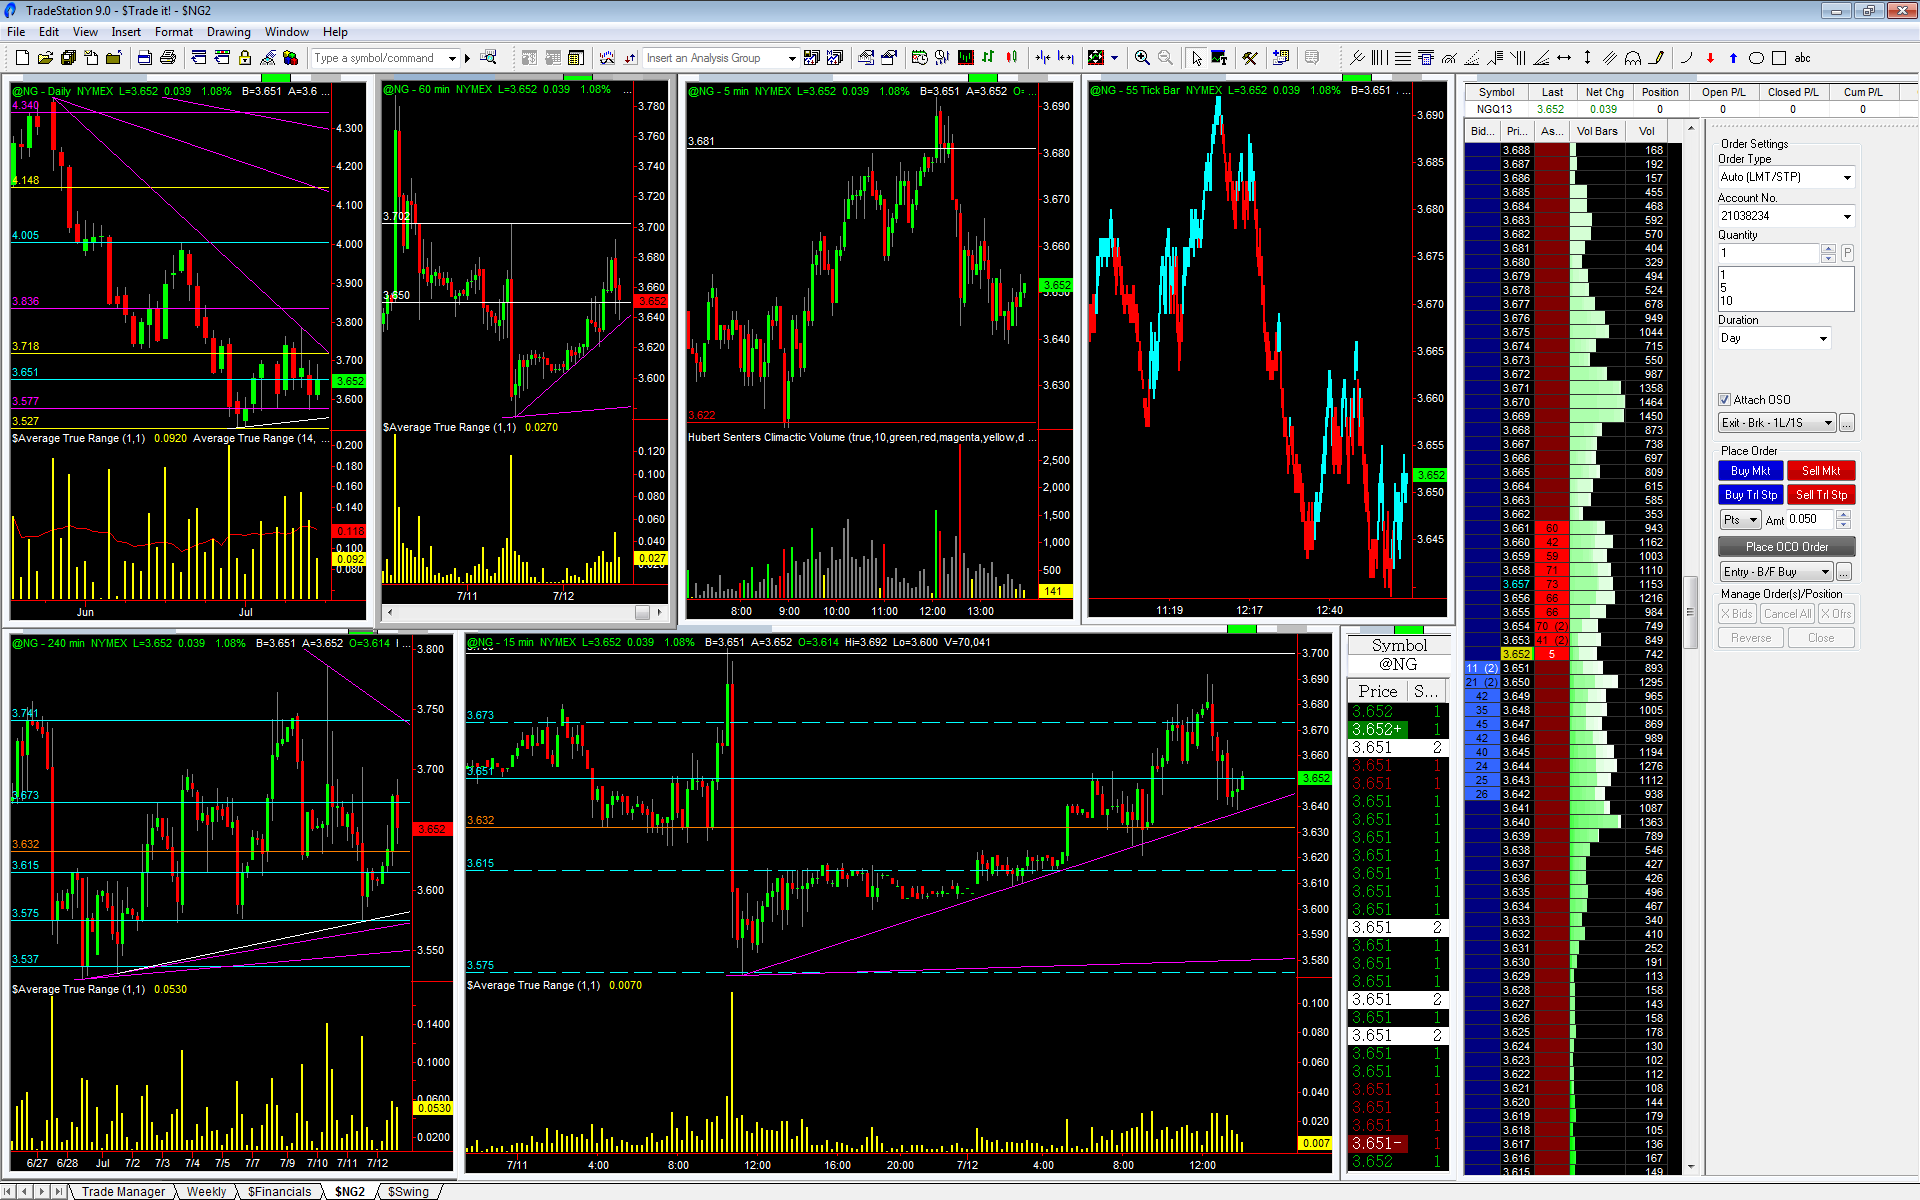Select the Pointer arrow tool
Image resolution: width=1920 pixels, height=1200 pixels.
click(x=1197, y=58)
